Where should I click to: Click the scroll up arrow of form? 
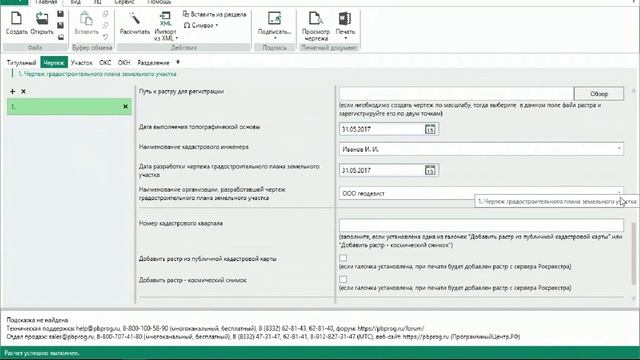coord(633,91)
